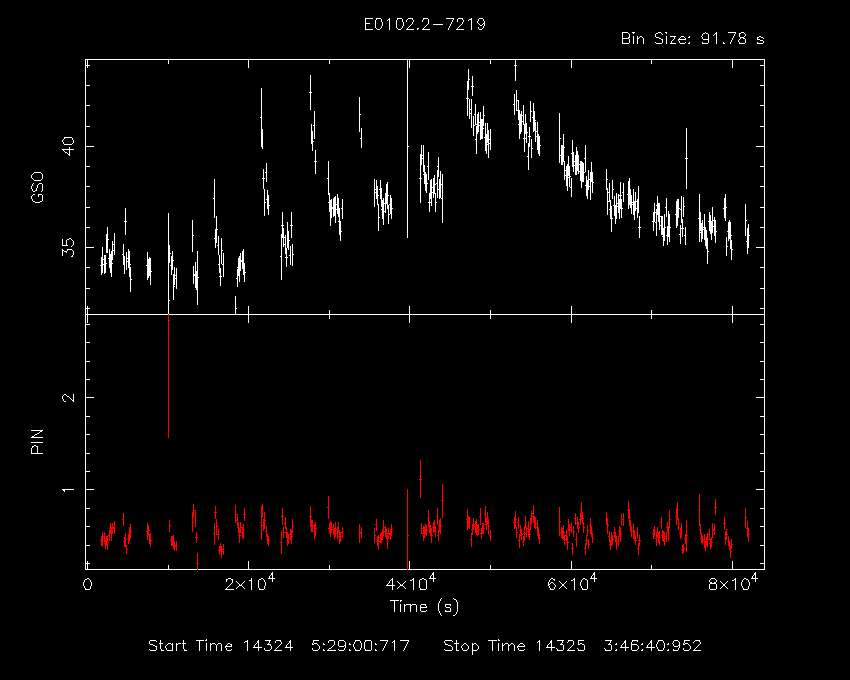Click the x-axis tick label 8×10^4
This screenshot has height=680, width=850.
pos(733,583)
